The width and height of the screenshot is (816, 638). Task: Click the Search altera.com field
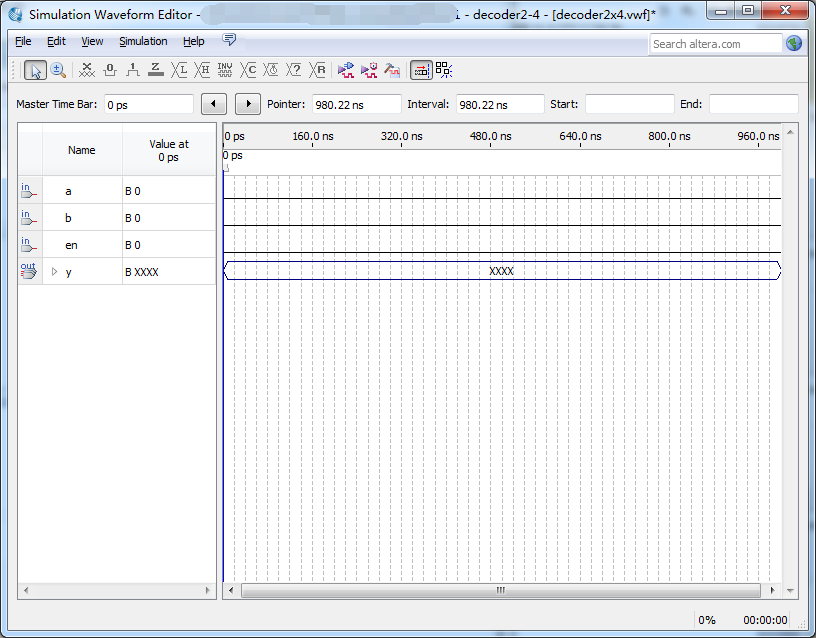716,44
